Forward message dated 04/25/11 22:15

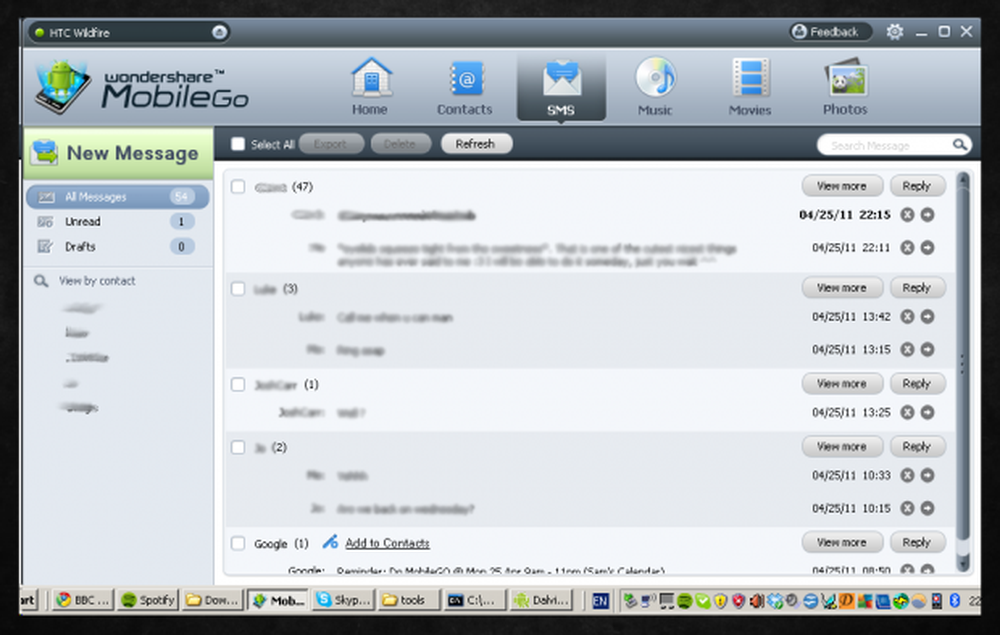pos(928,215)
